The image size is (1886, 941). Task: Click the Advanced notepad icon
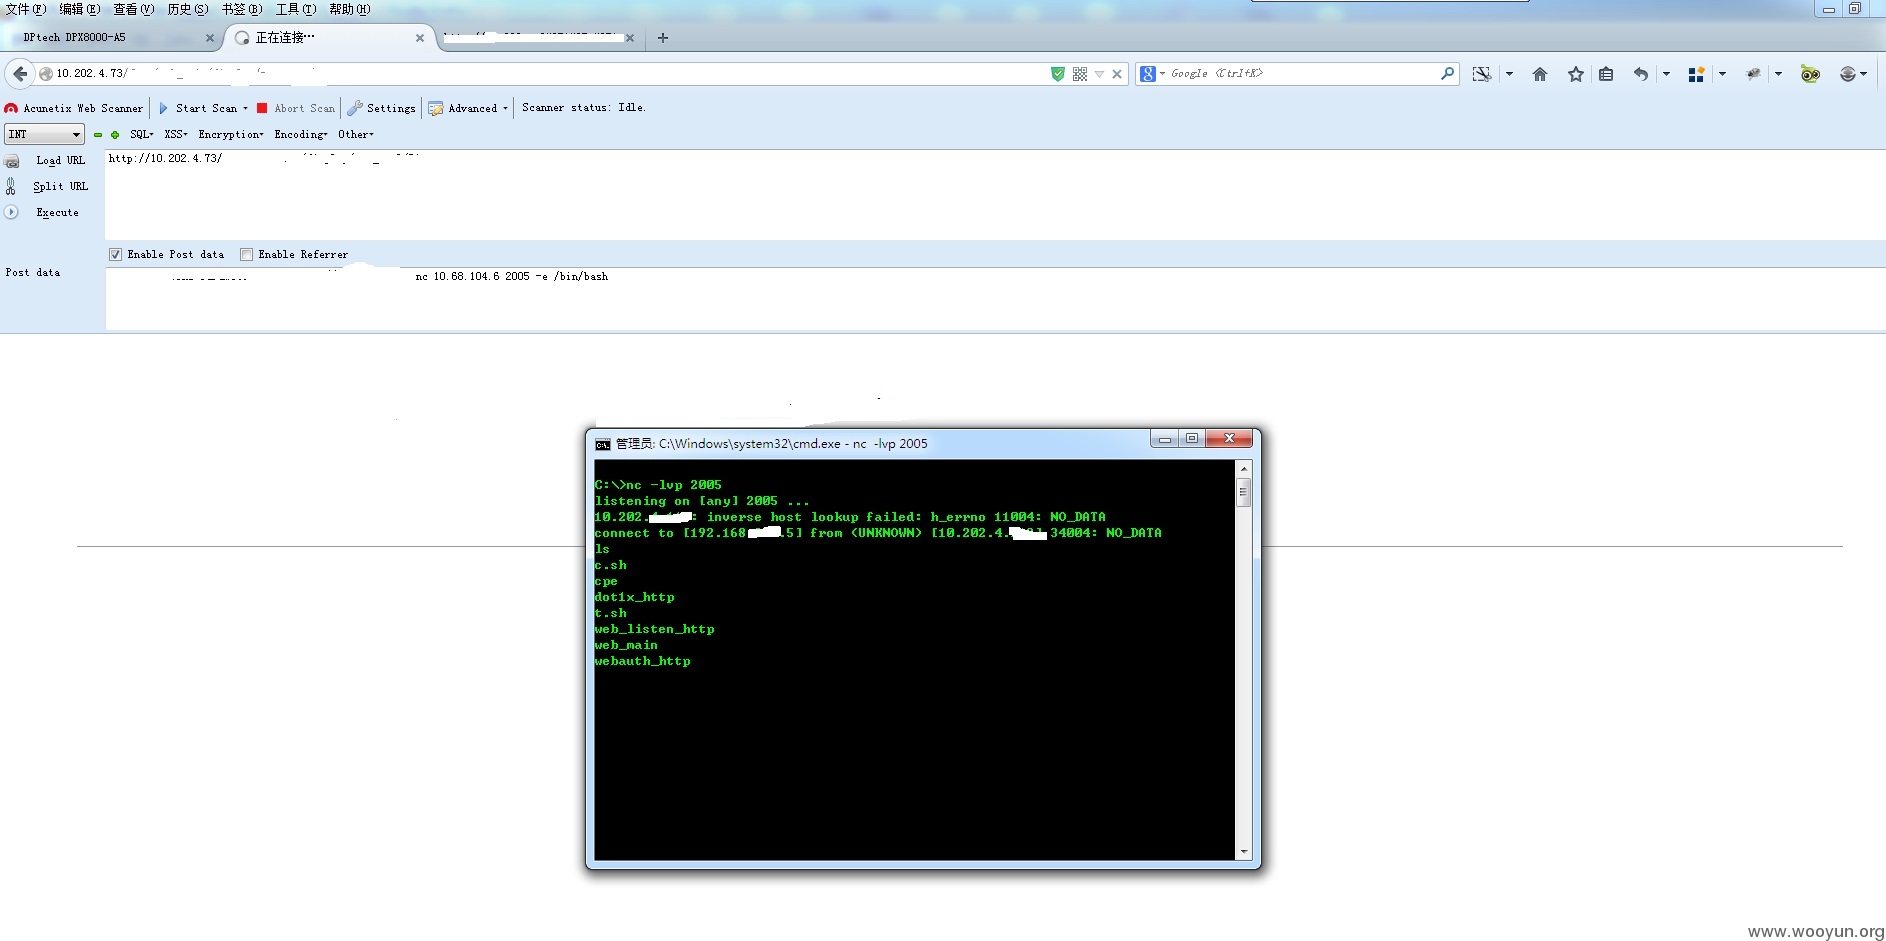pyautogui.click(x=436, y=108)
